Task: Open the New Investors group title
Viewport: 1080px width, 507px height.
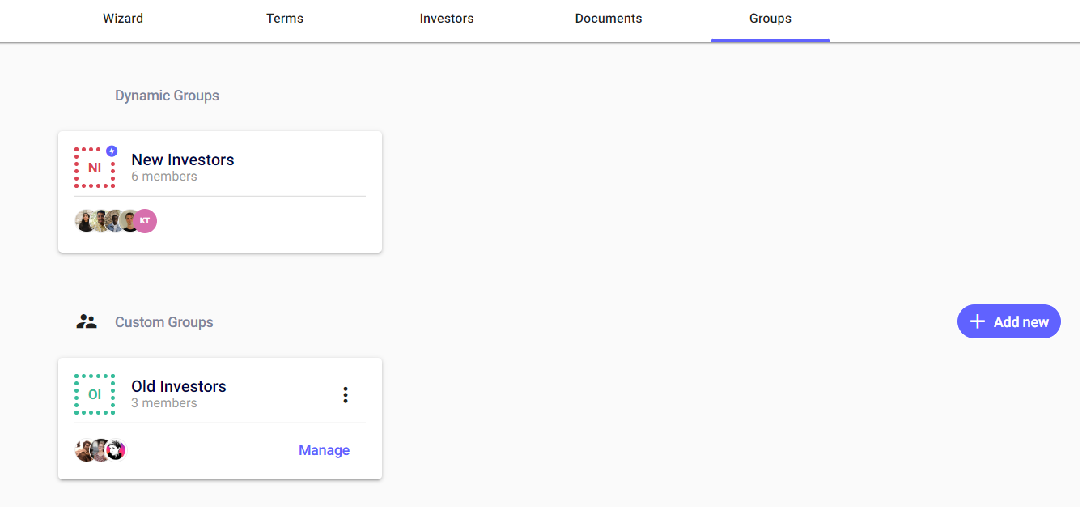Action: point(183,160)
